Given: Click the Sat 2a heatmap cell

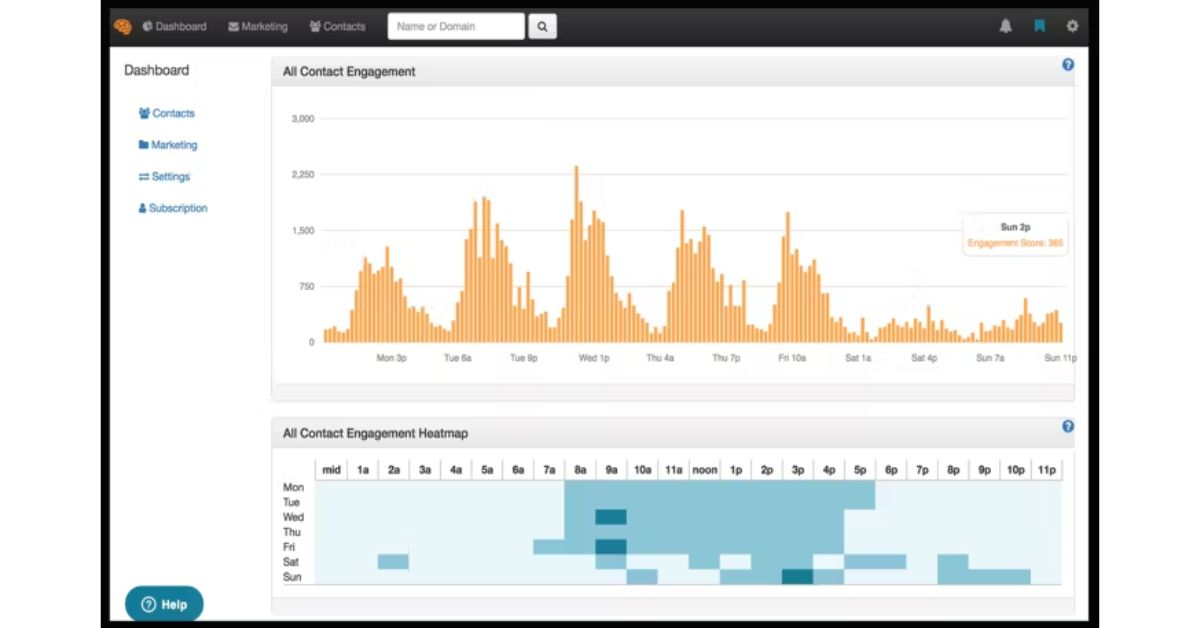Looking at the screenshot, I should 394,562.
